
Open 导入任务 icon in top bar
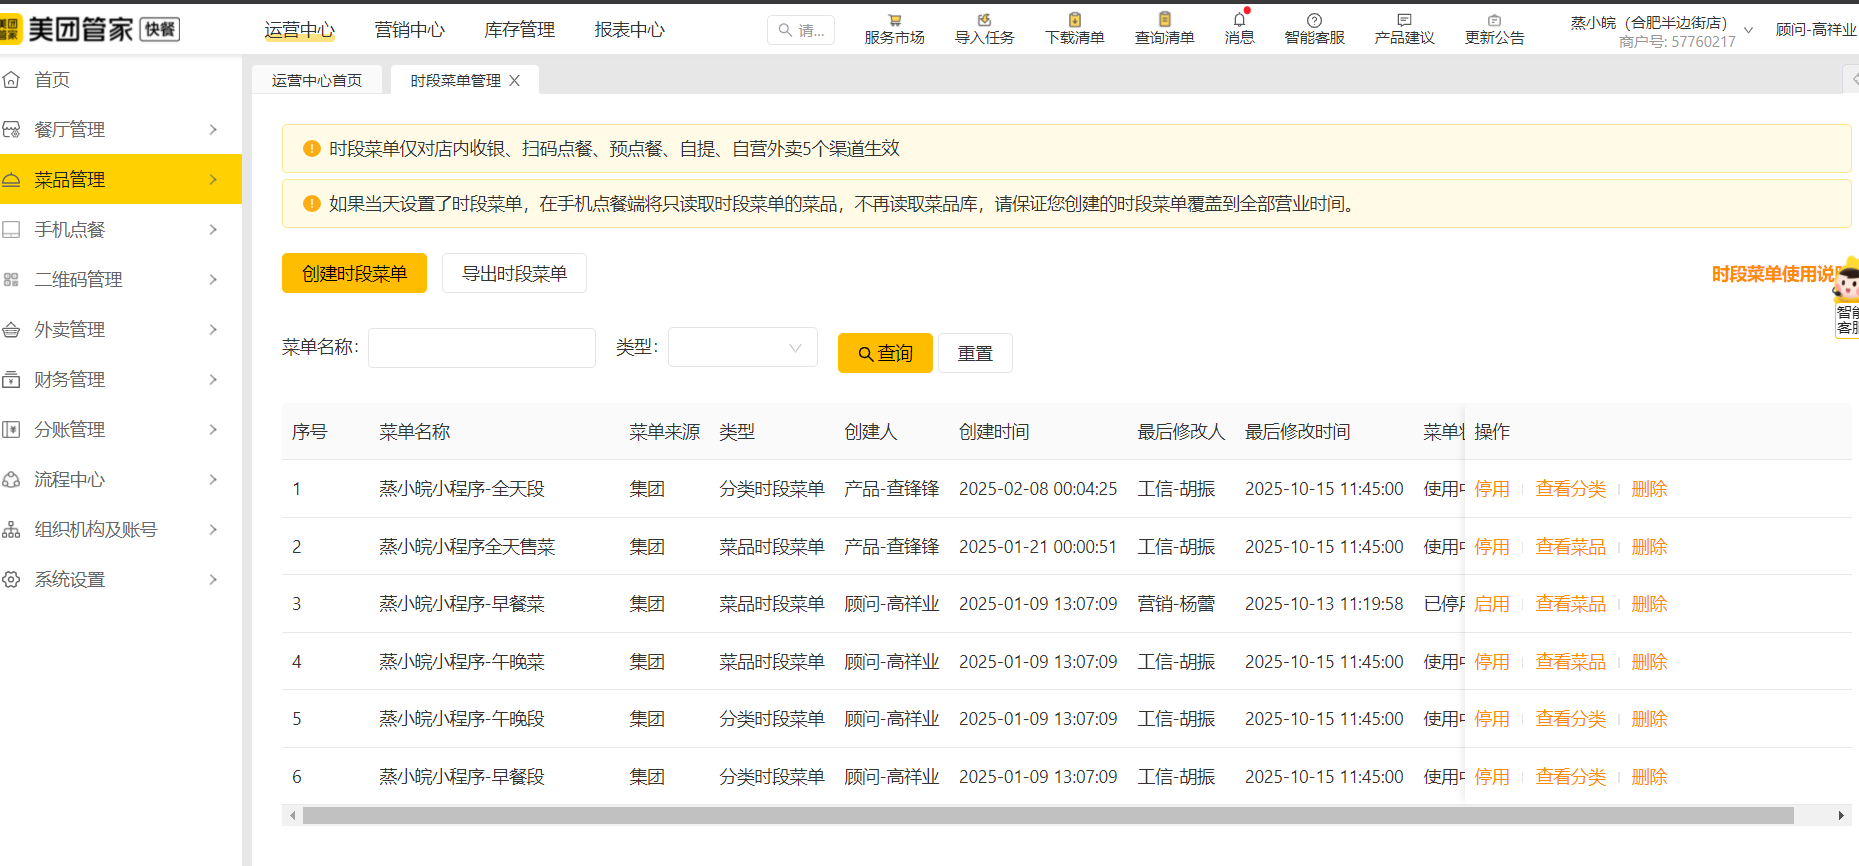pos(984,20)
